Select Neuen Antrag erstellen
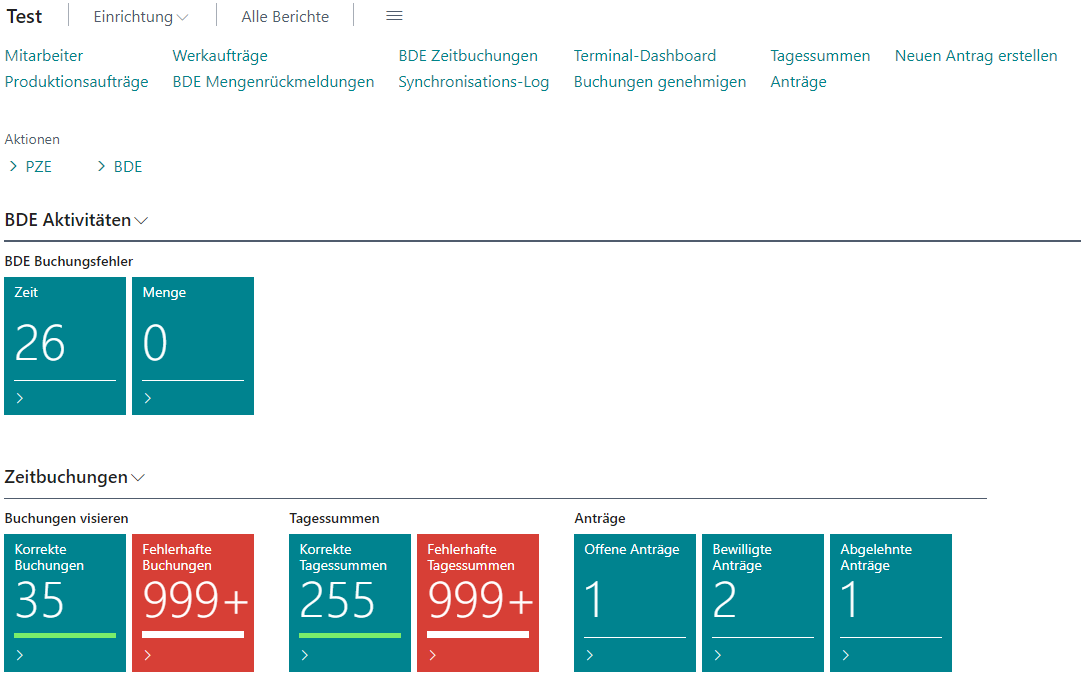The height and width of the screenshot is (685, 1081). (976, 56)
